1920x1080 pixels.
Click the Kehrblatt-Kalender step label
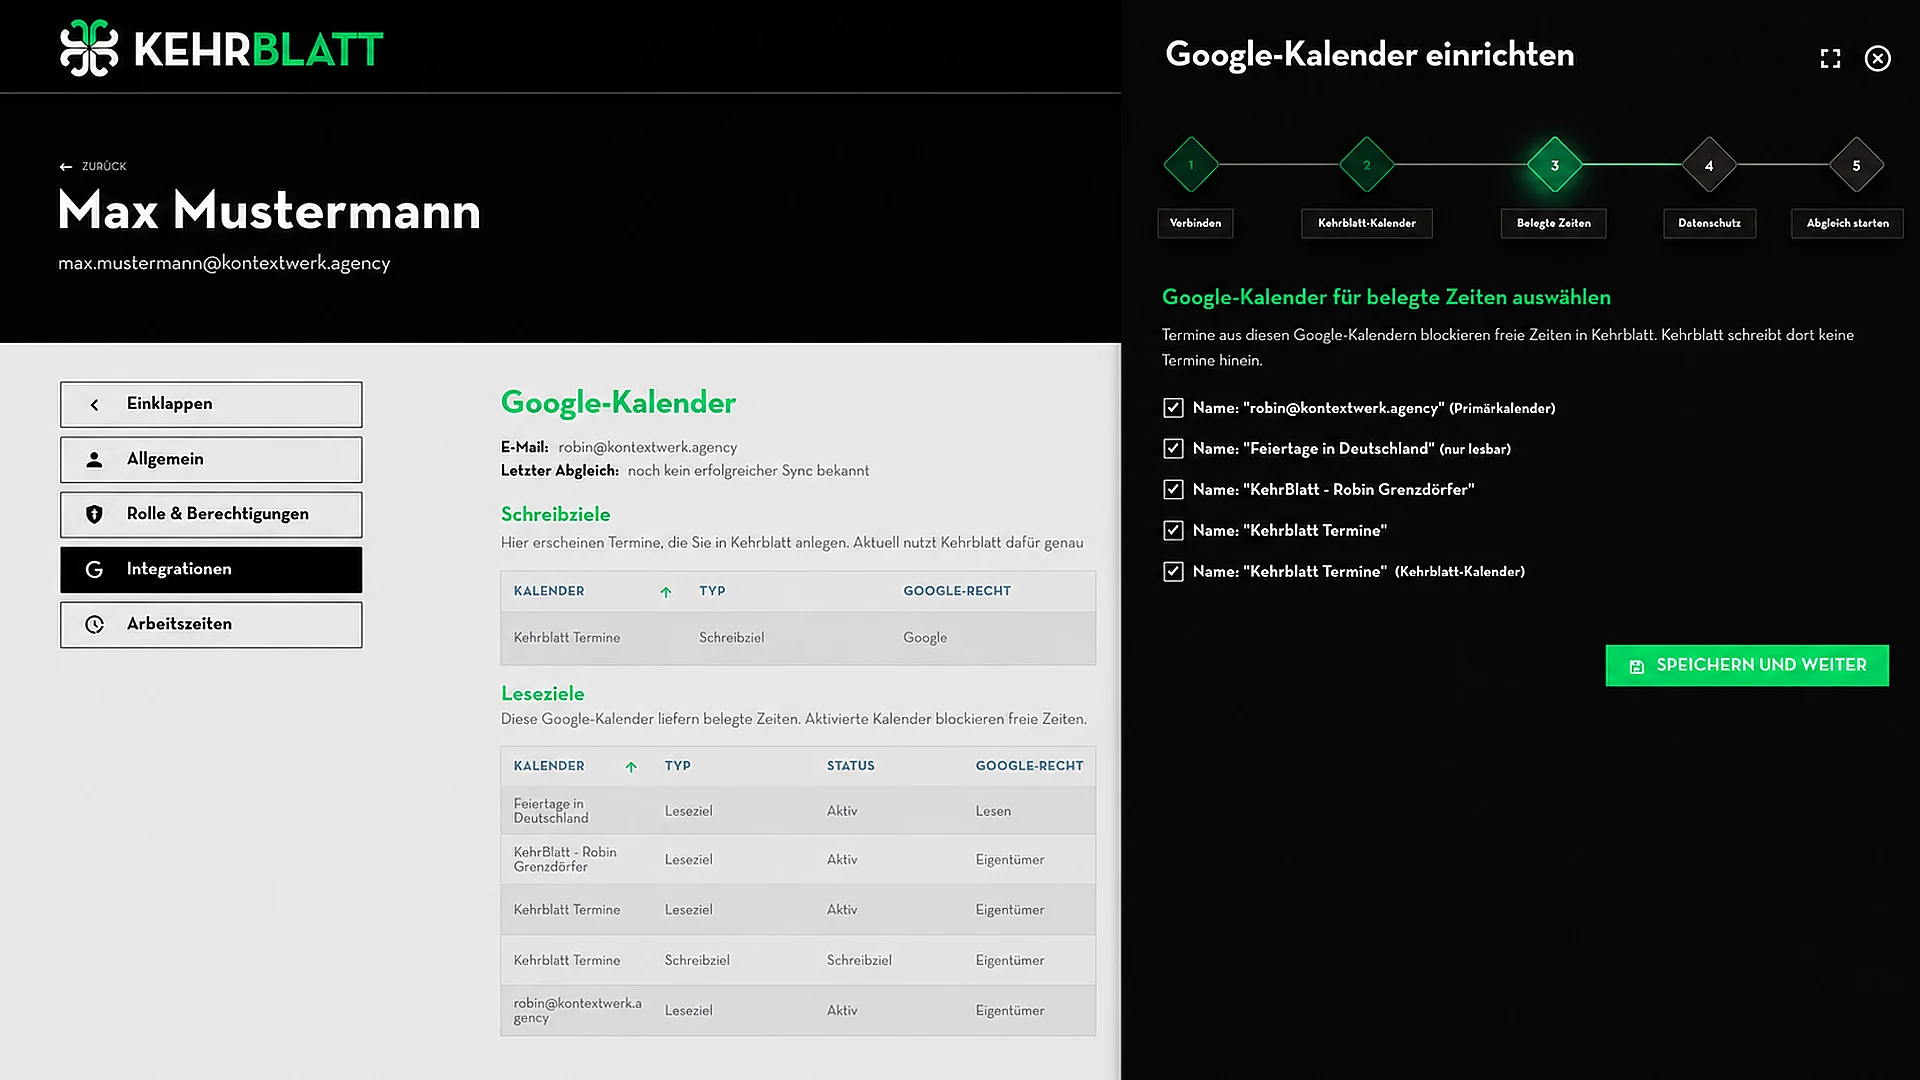pyautogui.click(x=1366, y=224)
